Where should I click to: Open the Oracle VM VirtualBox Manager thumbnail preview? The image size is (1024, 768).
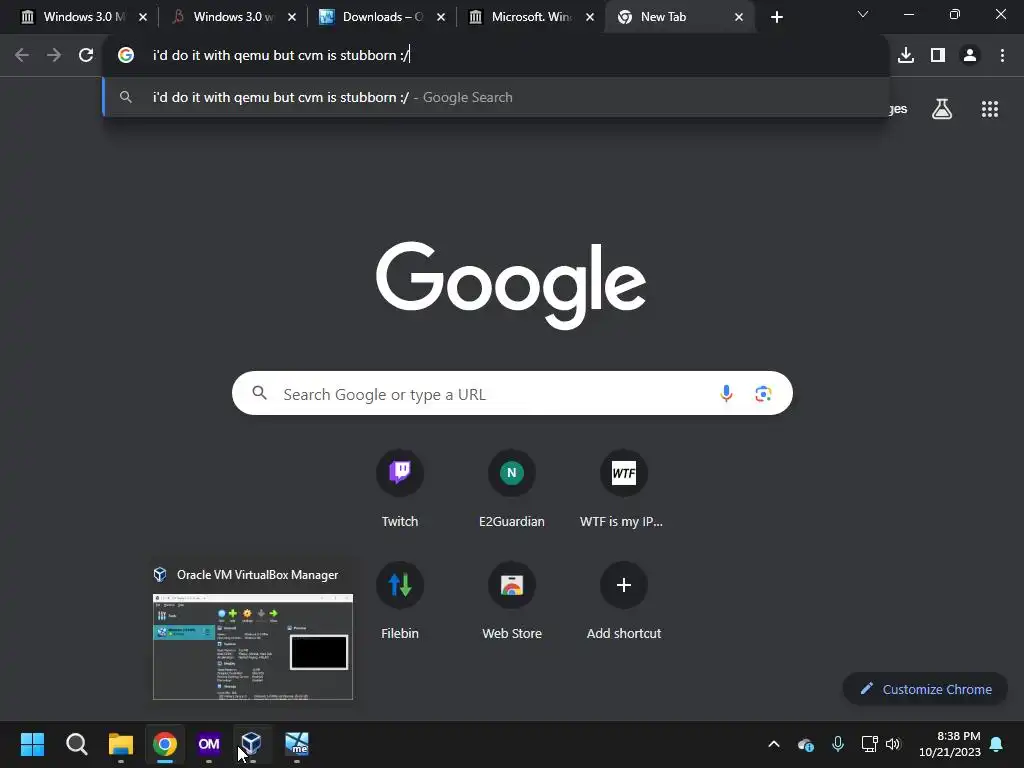pyautogui.click(x=253, y=647)
